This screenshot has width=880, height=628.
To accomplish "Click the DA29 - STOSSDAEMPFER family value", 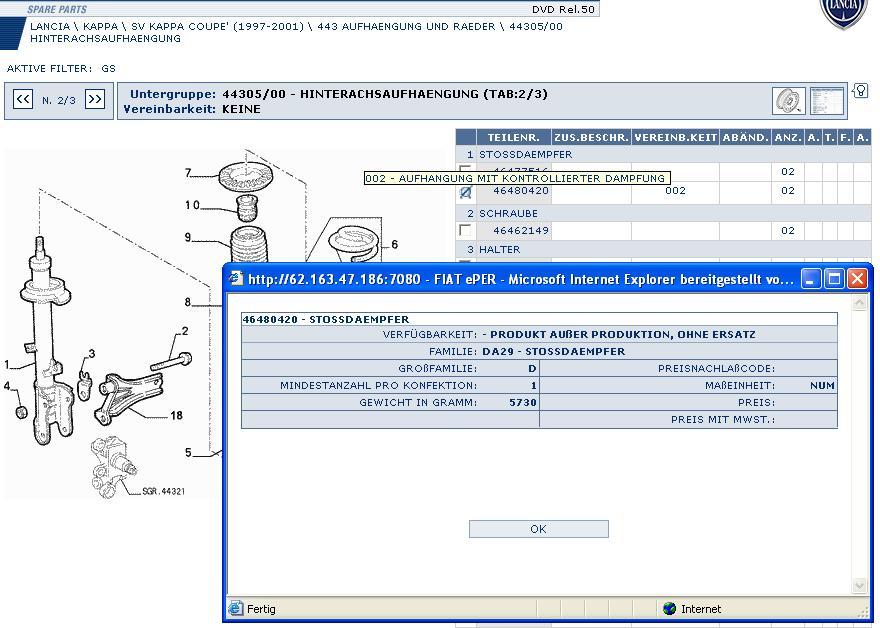I will [553, 351].
